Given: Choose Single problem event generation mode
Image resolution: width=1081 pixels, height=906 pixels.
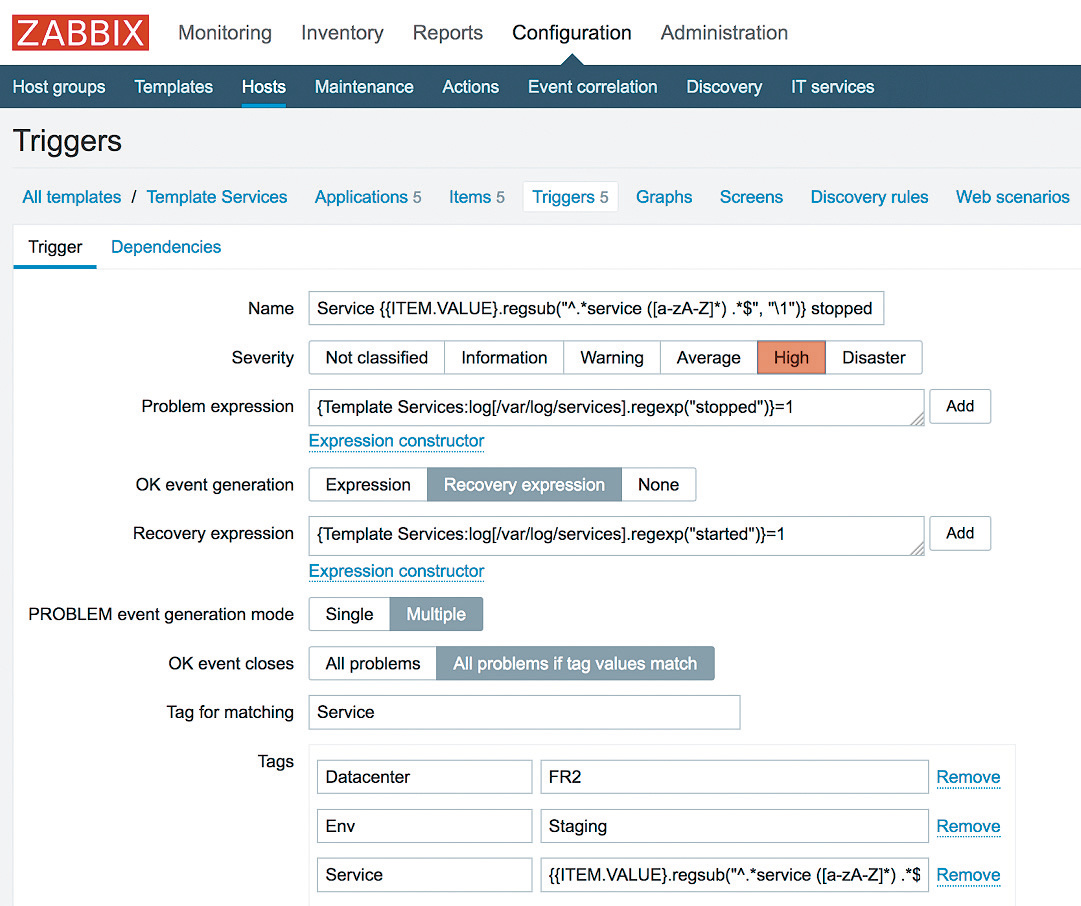Looking at the screenshot, I should 349,614.
